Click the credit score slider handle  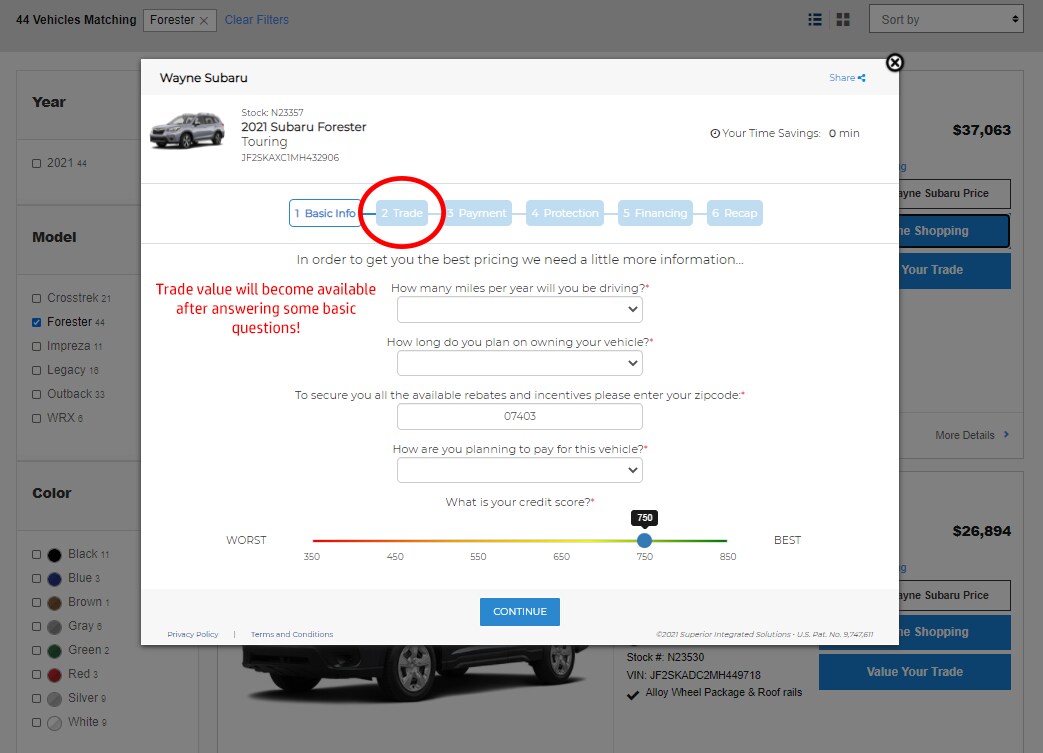point(644,540)
